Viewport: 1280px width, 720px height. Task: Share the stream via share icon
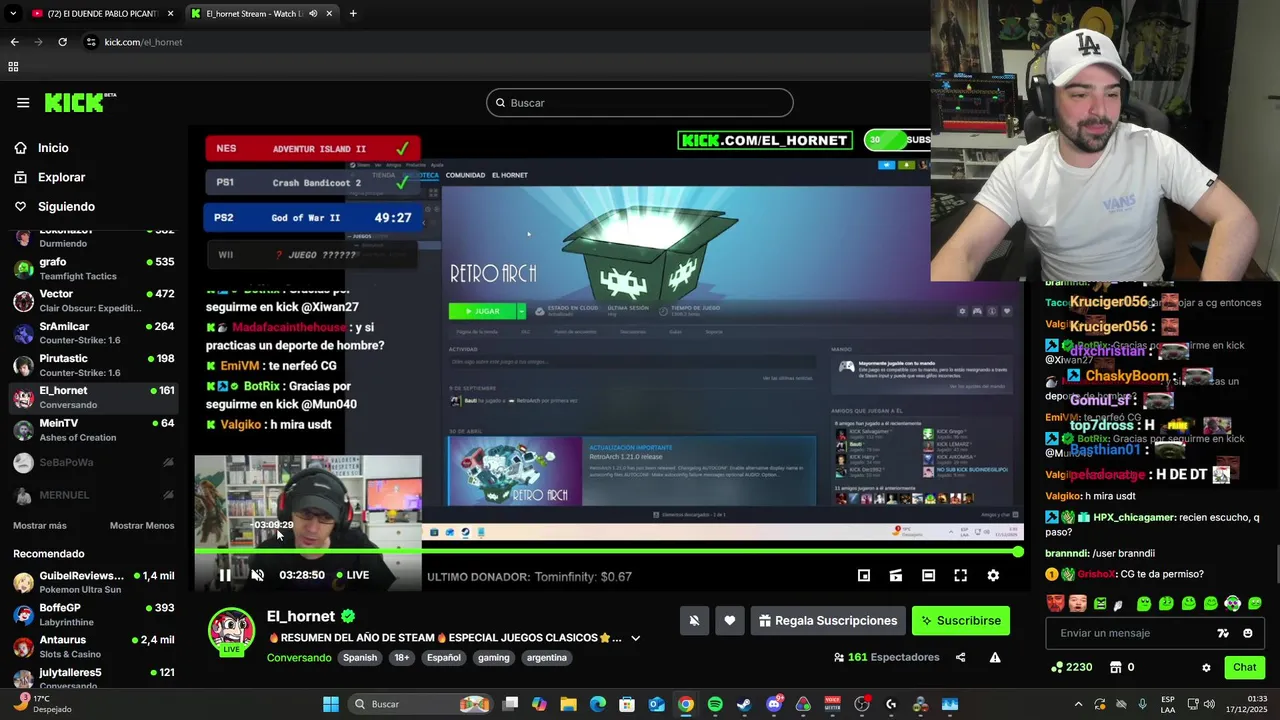click(x=961, y=657)
